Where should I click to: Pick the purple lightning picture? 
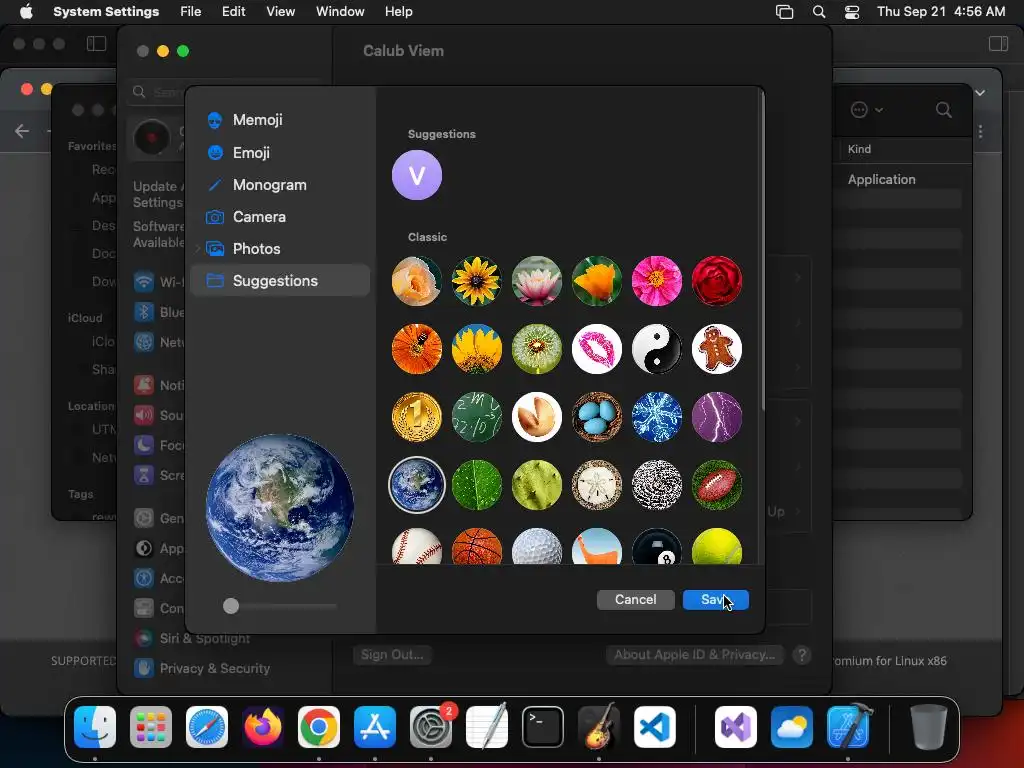point(717,417)
